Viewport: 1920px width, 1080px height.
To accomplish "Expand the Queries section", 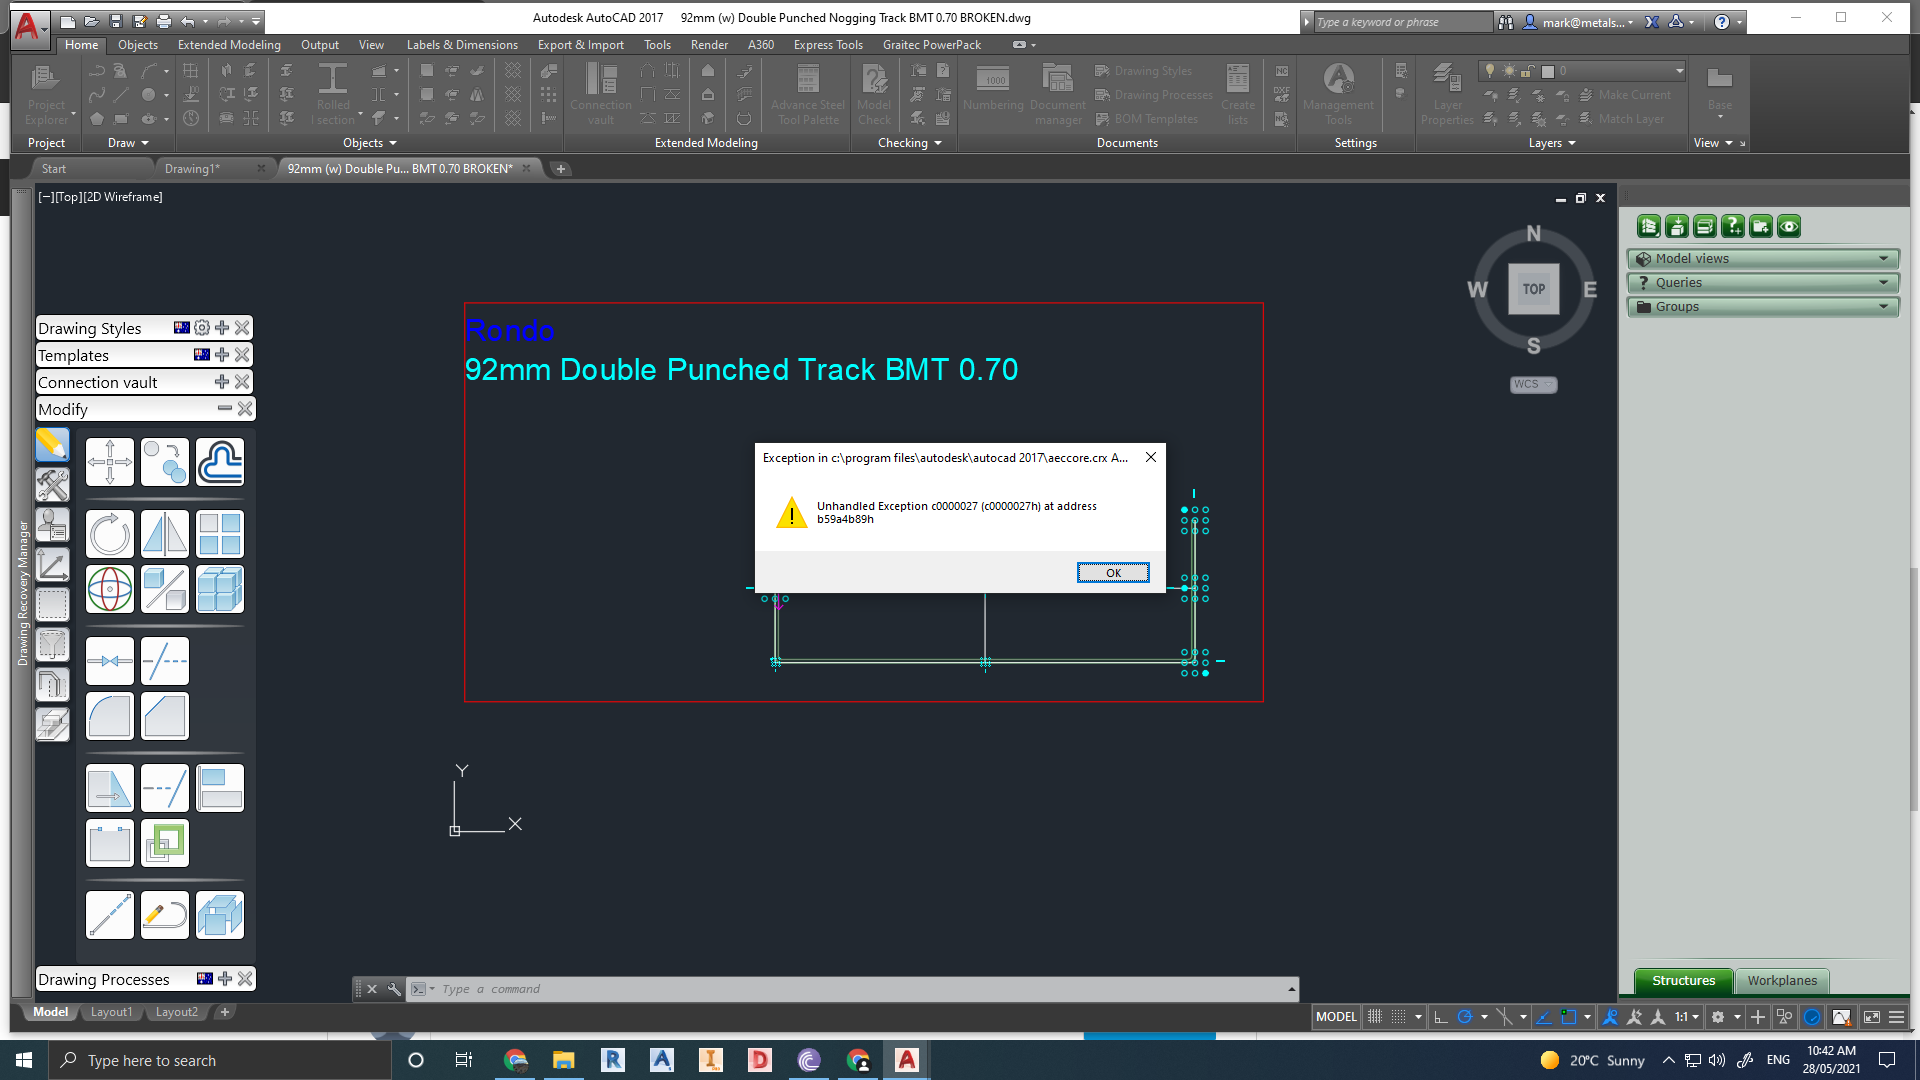I will 1764,283.
